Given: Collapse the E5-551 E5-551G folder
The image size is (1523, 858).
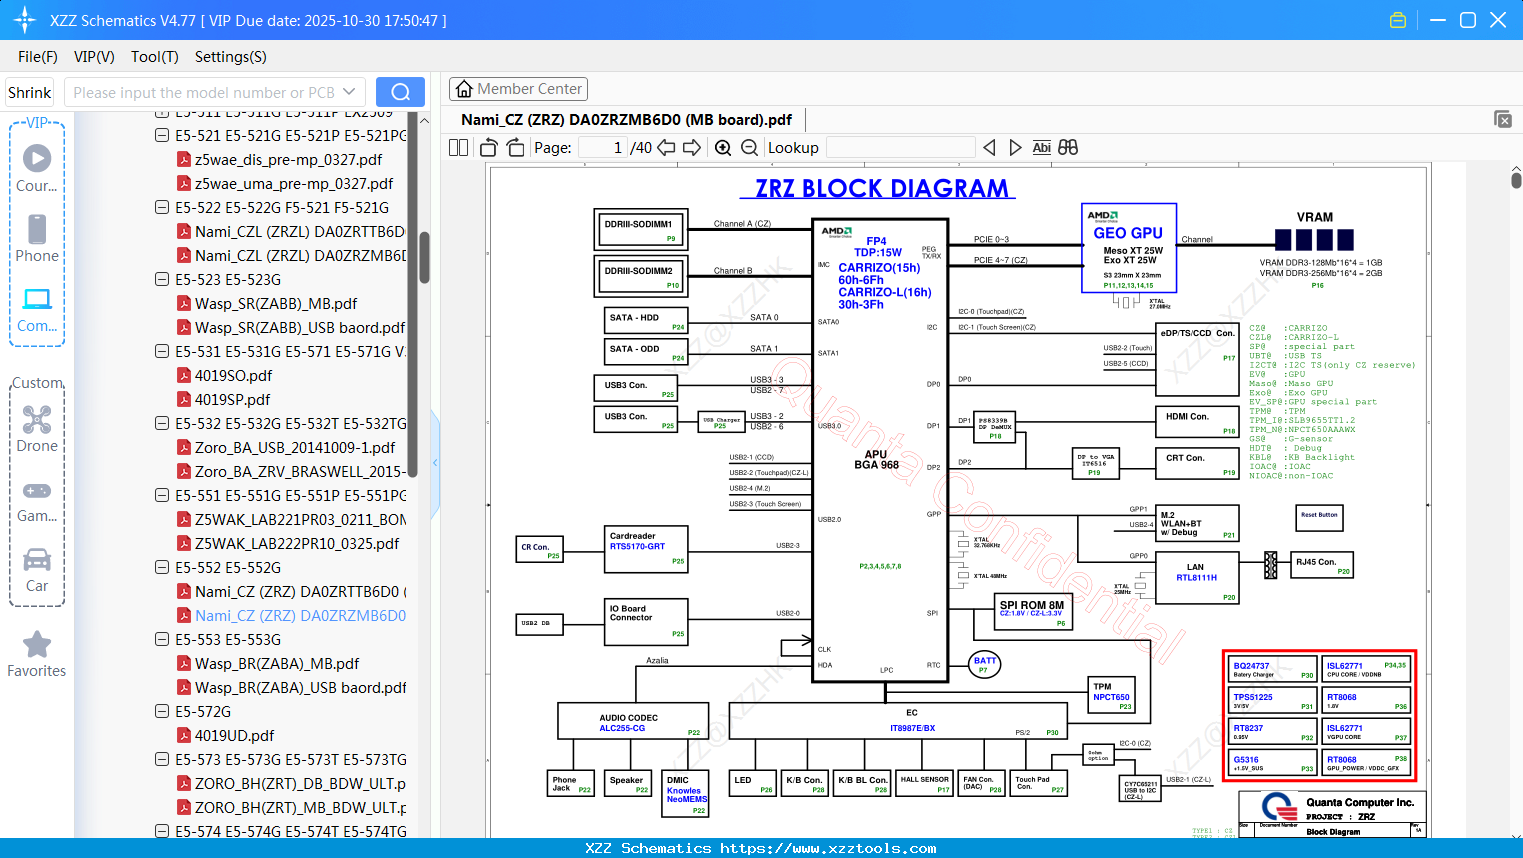Looking at the screenshot, I should click(x=161, y=495).
